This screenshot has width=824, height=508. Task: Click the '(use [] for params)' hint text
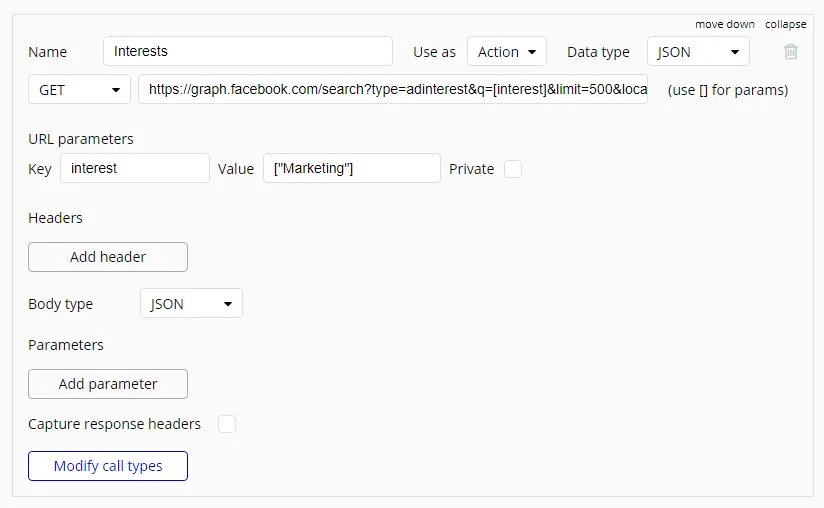tap(728, 90)
